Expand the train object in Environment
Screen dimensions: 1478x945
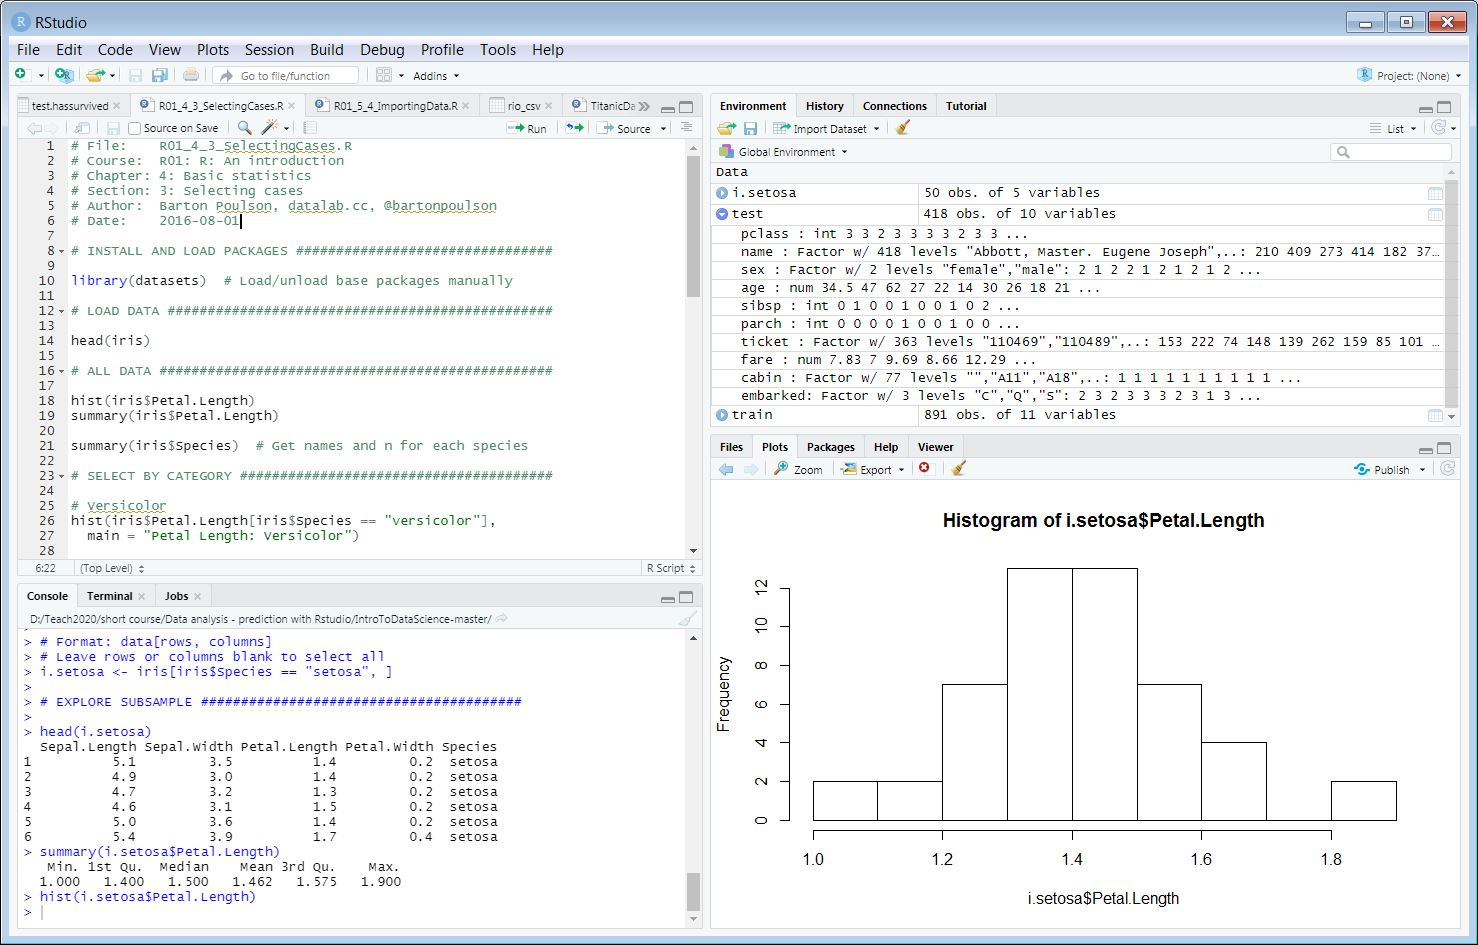point(721,414)
